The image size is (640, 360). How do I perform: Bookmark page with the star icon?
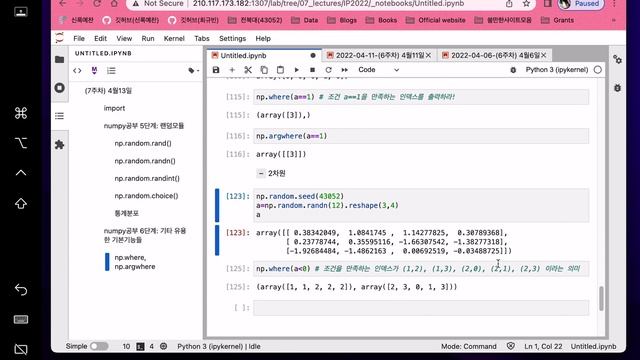click(527, 4)
